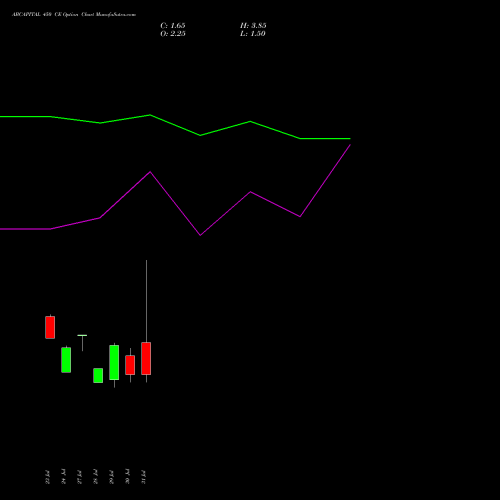Click the high value H: 3.85
500x500 pixels.
(253, 26)
